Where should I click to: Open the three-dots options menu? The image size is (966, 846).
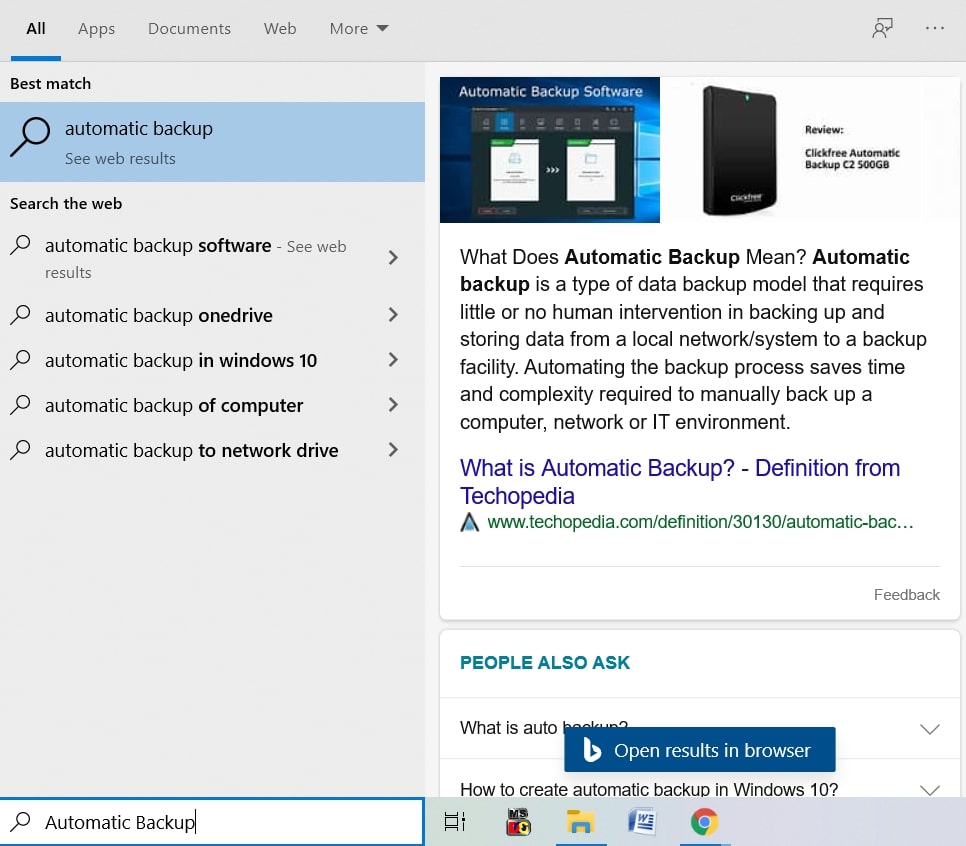pos(934,28)
